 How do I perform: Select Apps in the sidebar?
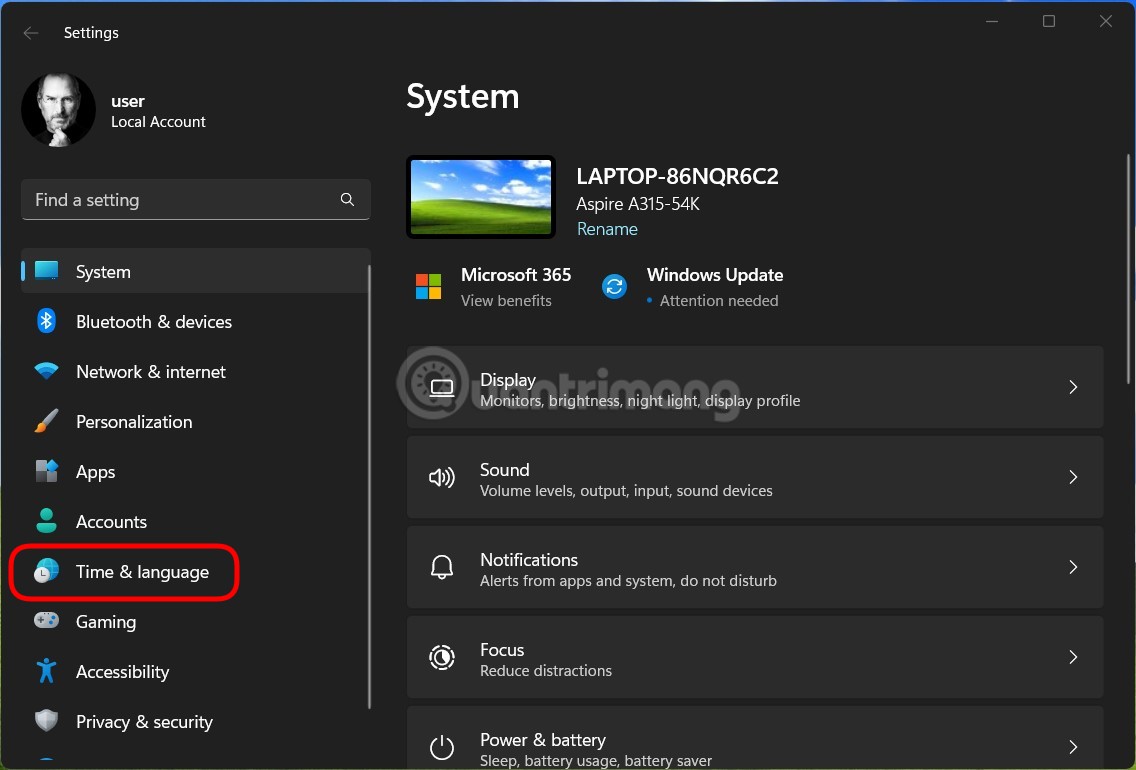tap(196, 471)
